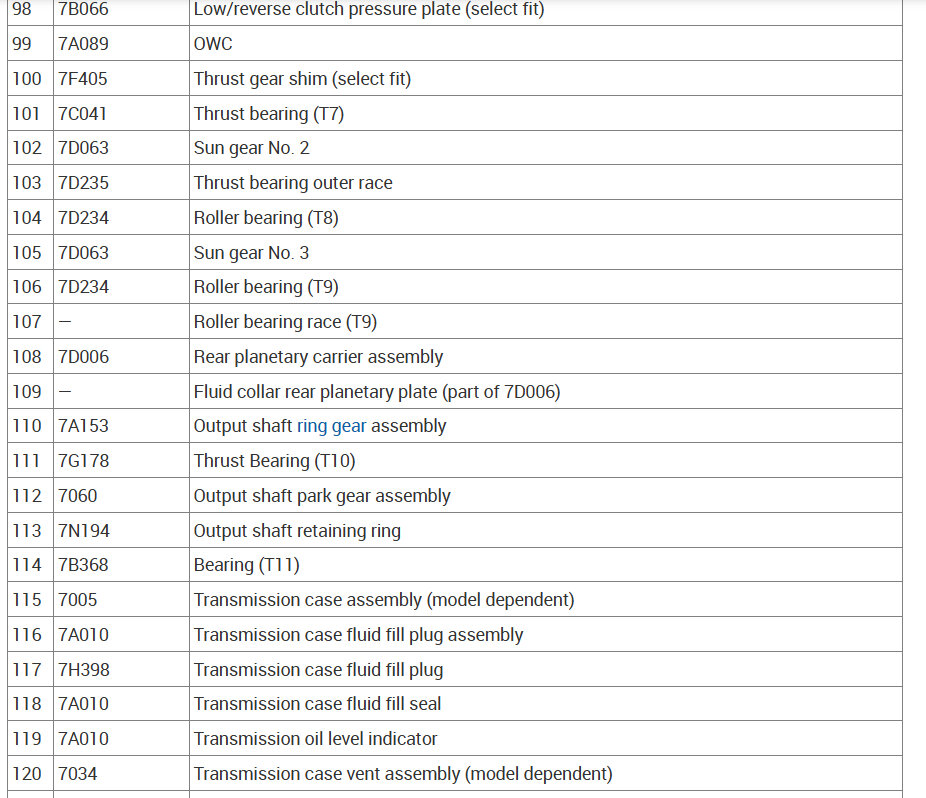The width and height of the screenshot is (926, 798).
Task: Click part number 7H398 cell
Action: point(84,670)
